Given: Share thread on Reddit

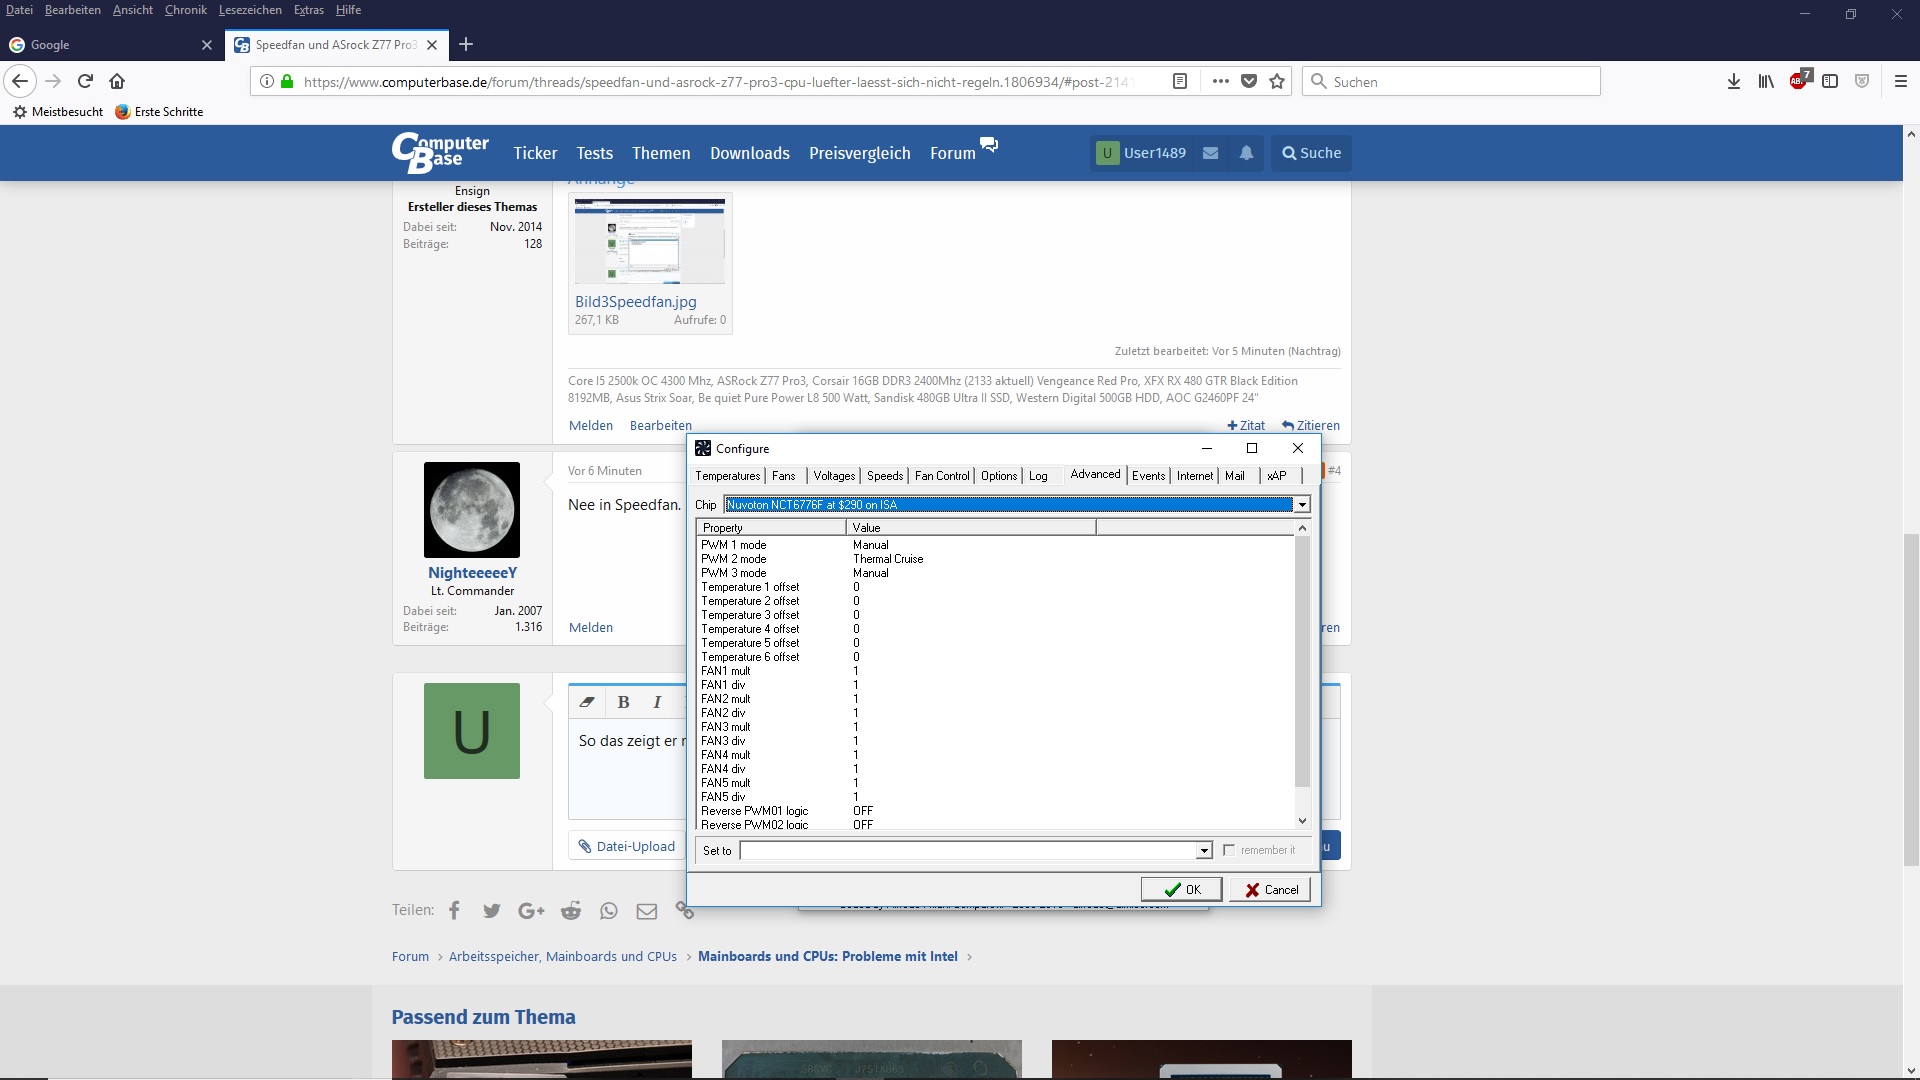Looking at the screenshot, I should [x=570, y=910].
